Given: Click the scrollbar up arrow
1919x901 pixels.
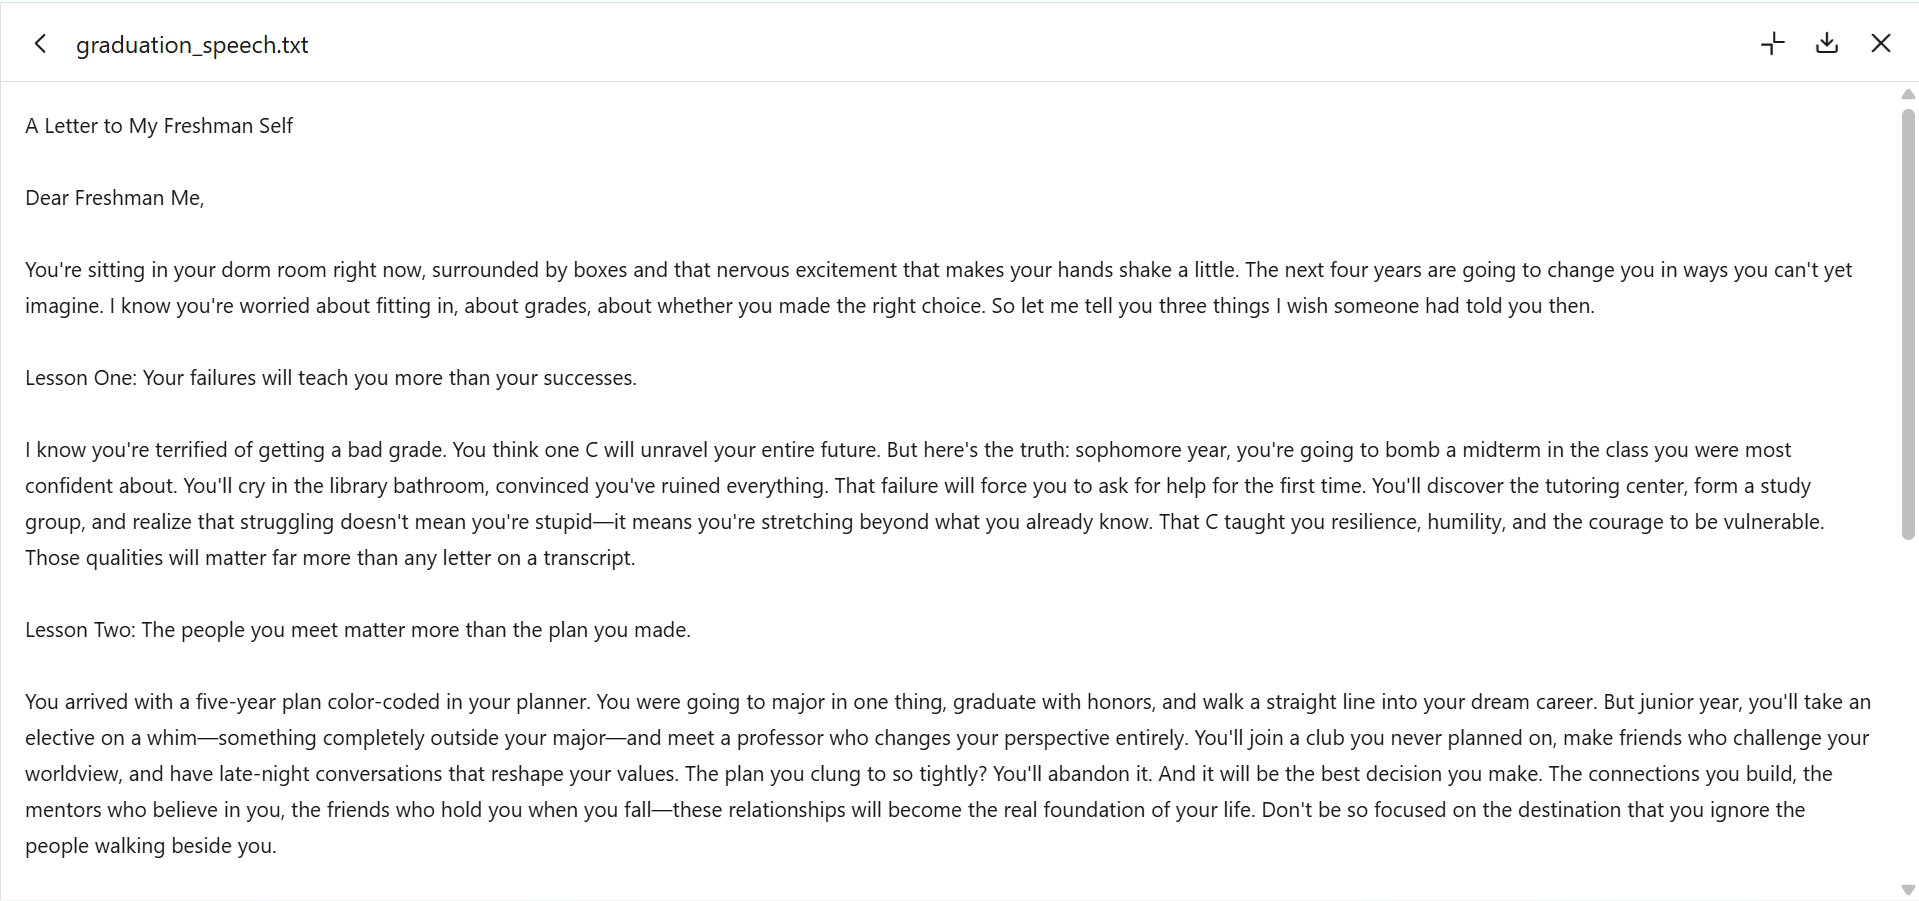Looking at the screenshot, I should (x=1908, y=94).
